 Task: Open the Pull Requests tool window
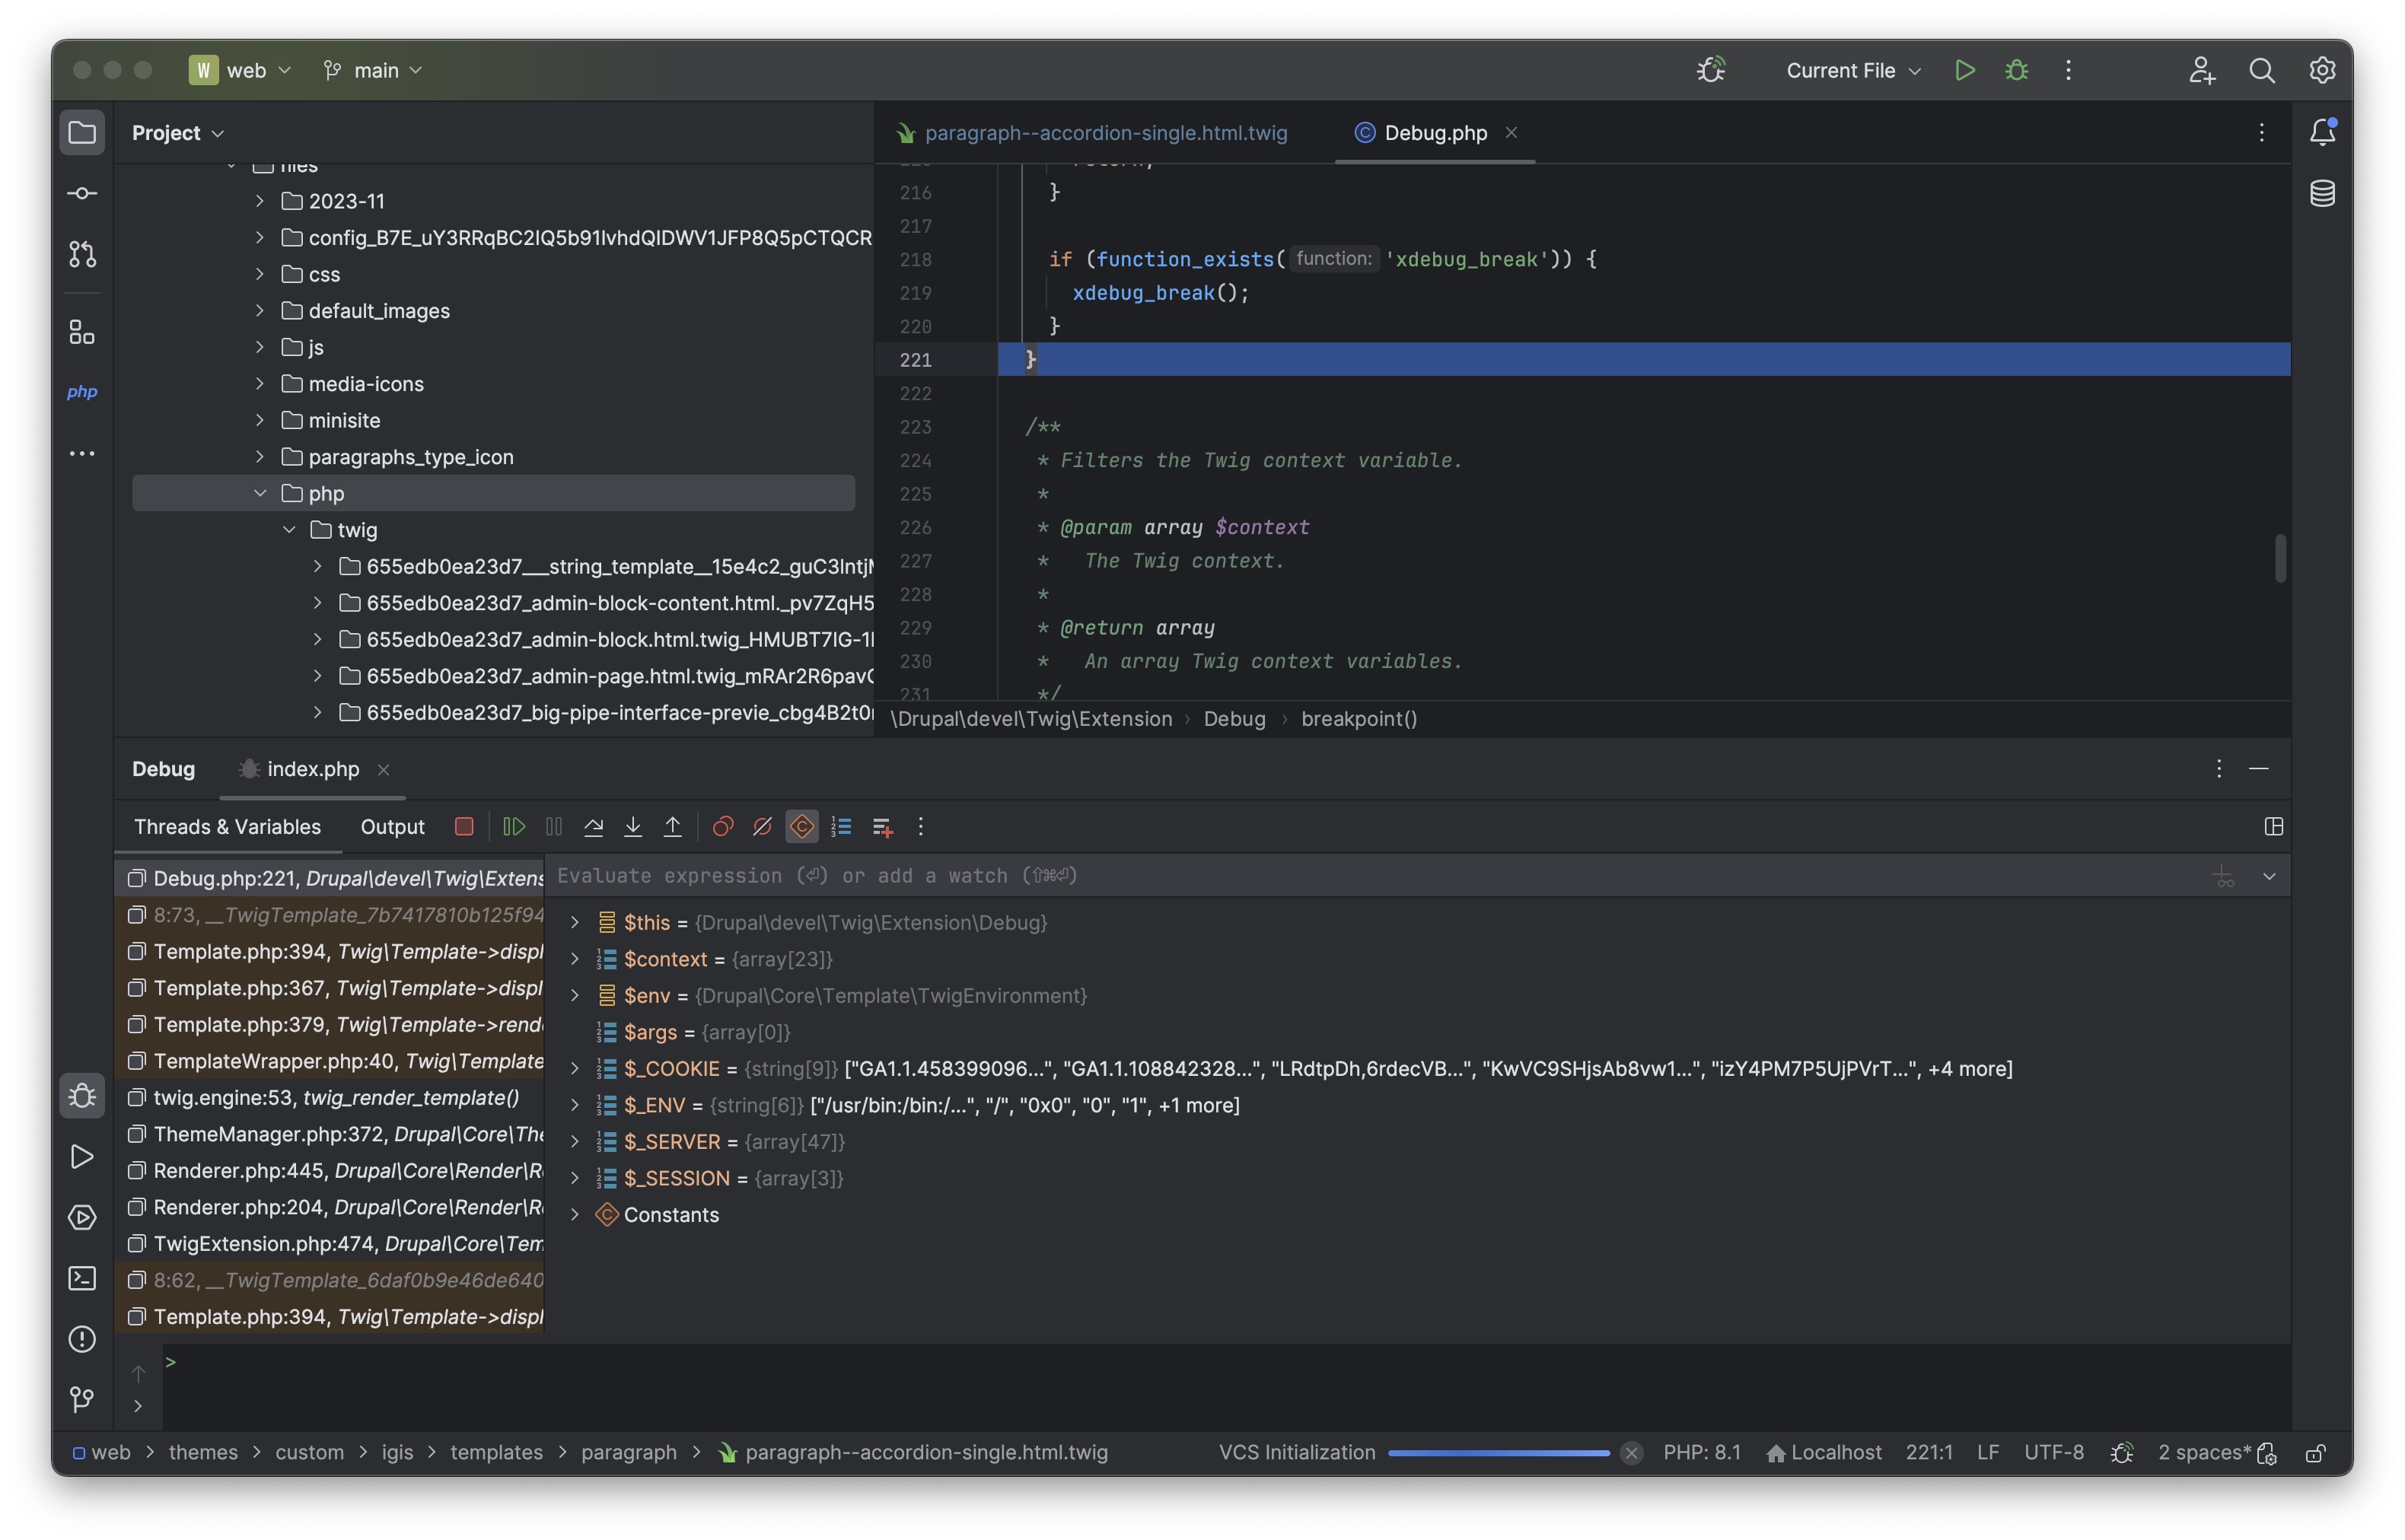[82, 254]
